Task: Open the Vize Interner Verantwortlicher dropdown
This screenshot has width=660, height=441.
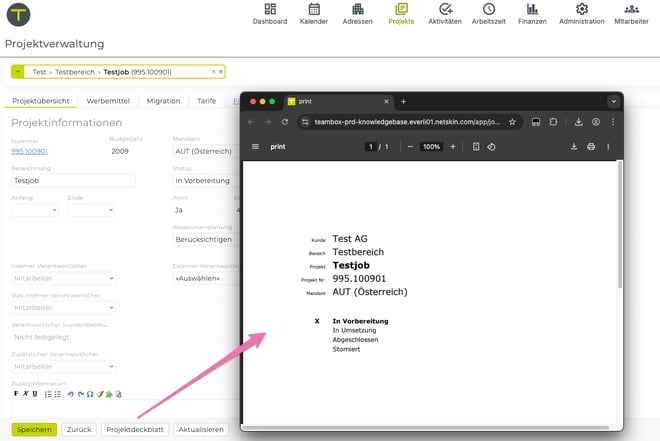Action: (64, 308)
